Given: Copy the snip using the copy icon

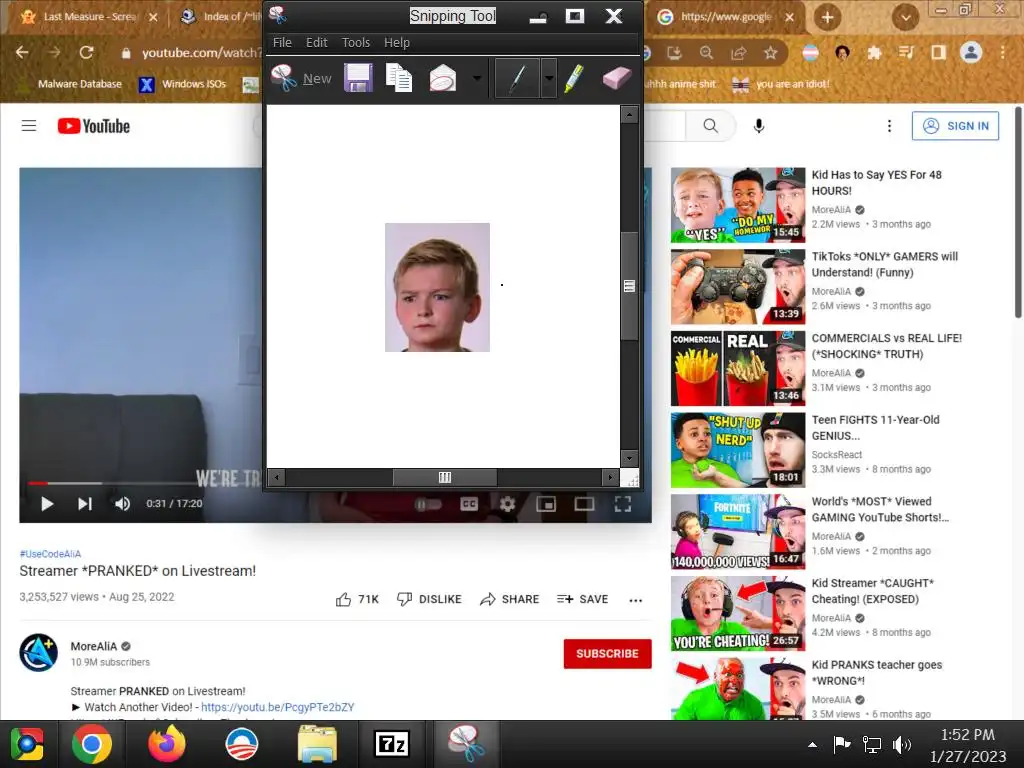Looking at the screenshot, I should [399, 78].
